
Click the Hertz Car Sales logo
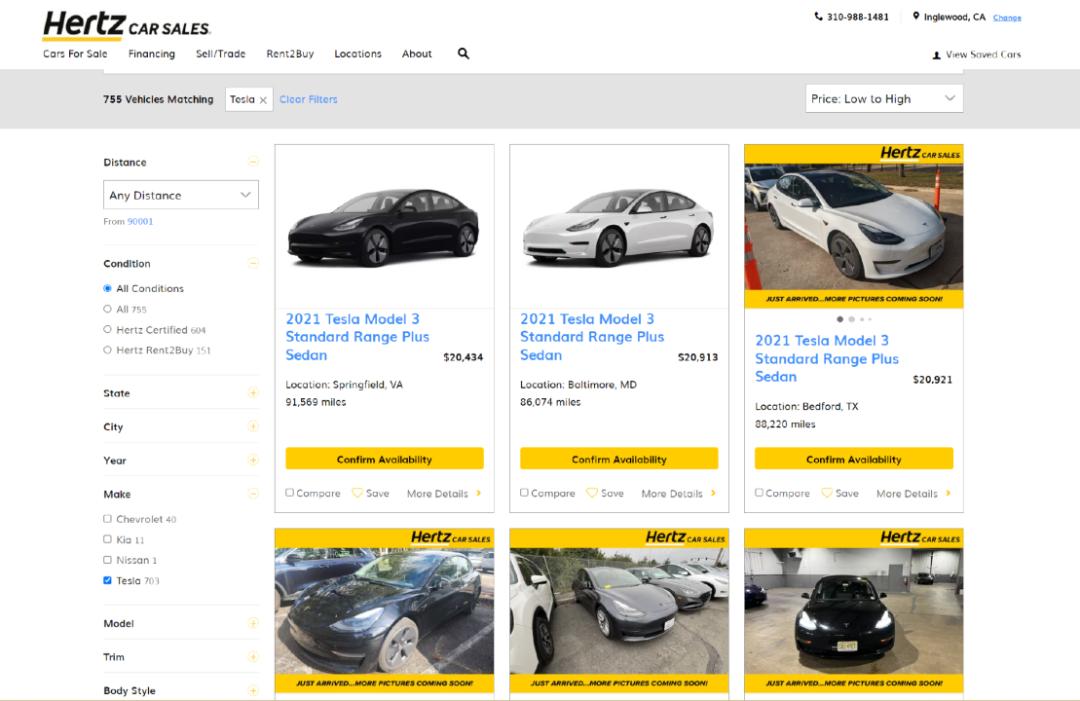pos(127,25)
